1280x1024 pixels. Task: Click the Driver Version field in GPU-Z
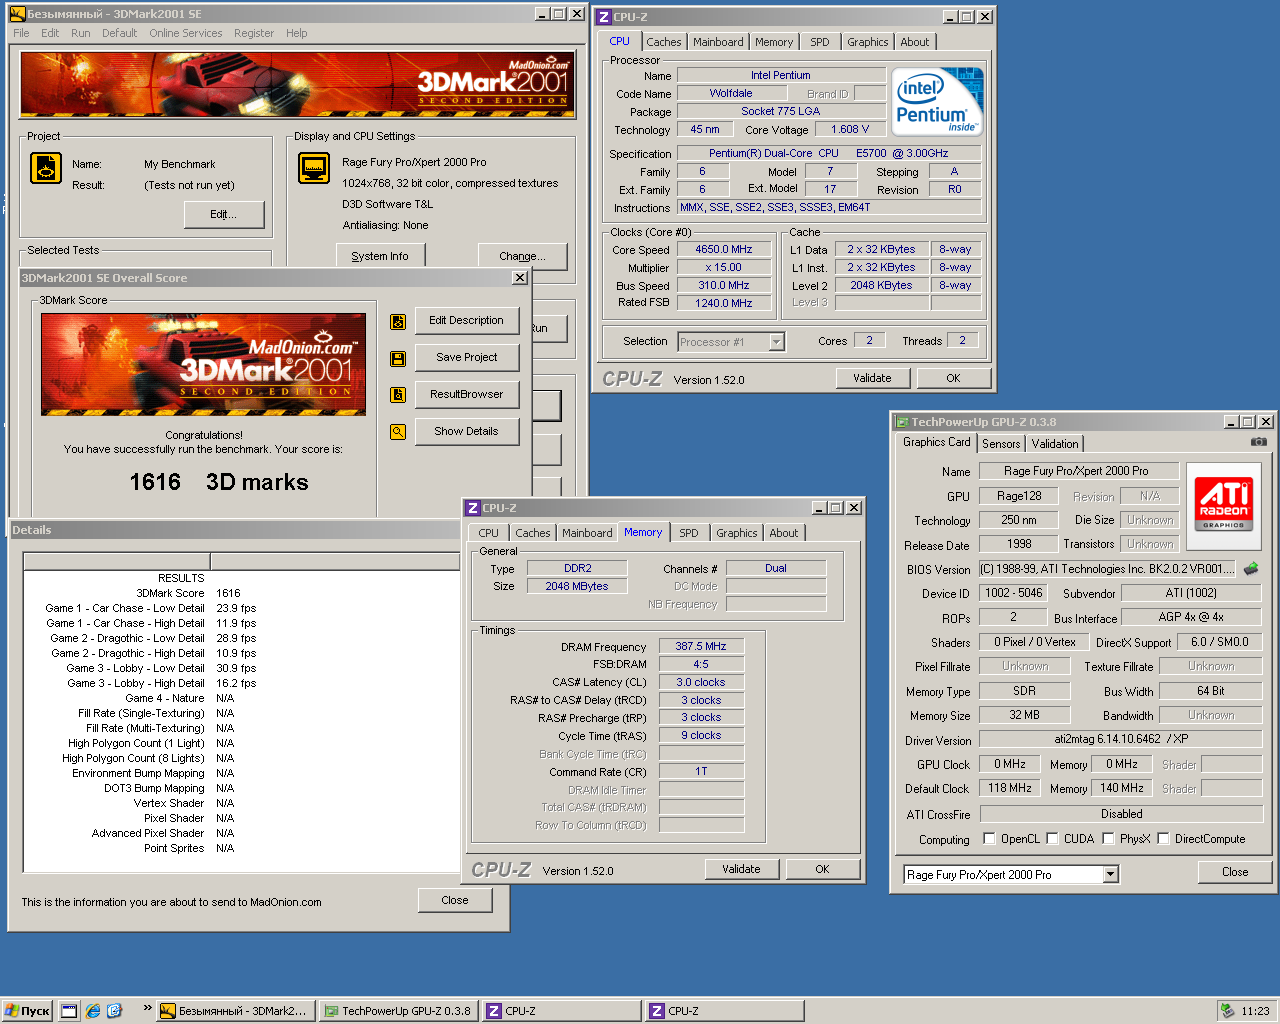[1120, 739]
